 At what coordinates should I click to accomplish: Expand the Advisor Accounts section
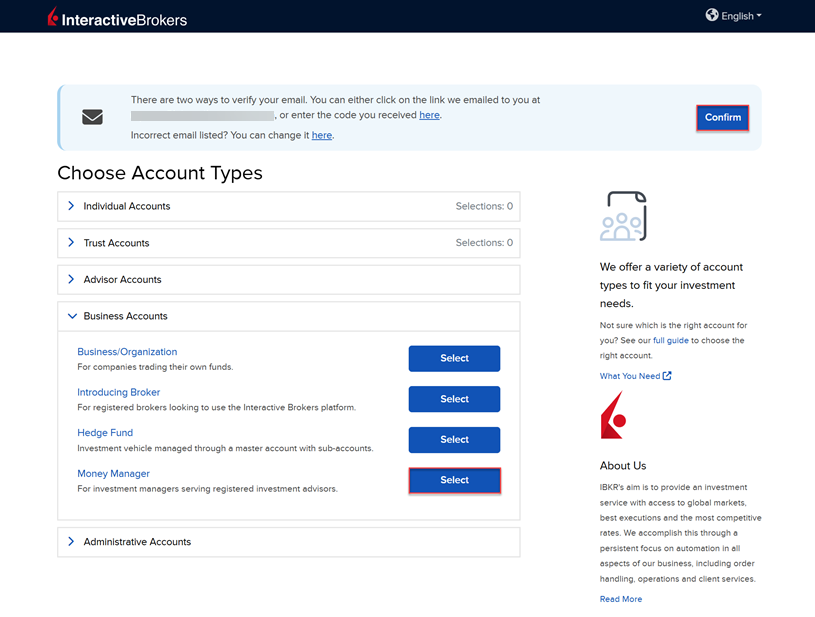point(122,280)
